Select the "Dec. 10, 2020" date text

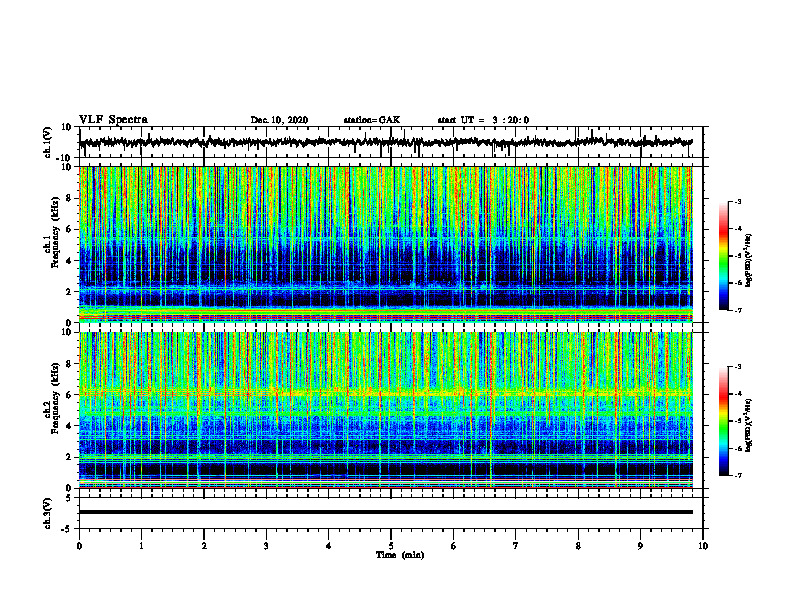pyautogui.click(x=279, y=120)
